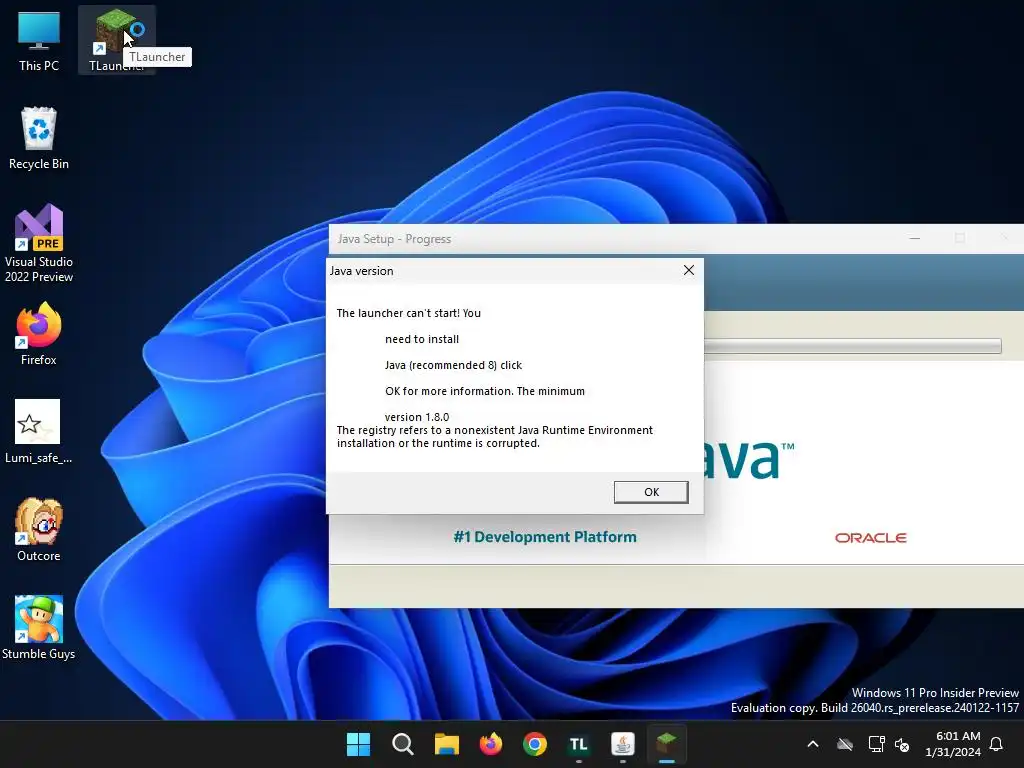Click the Java Setup progress bar
The width and height of the screenshot is (1024, 768).
tap(853, 346)
